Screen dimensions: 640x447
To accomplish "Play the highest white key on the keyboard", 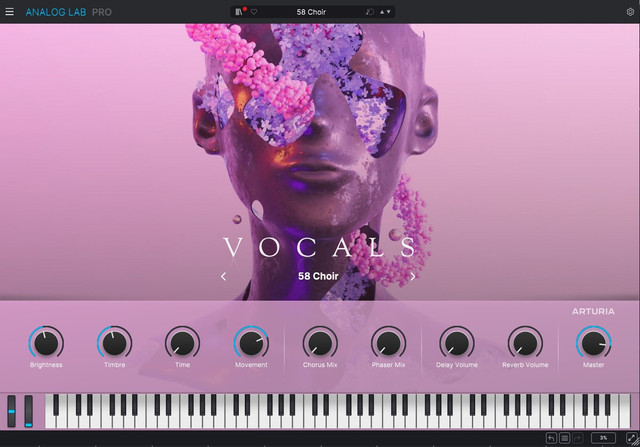I will 627,411.
